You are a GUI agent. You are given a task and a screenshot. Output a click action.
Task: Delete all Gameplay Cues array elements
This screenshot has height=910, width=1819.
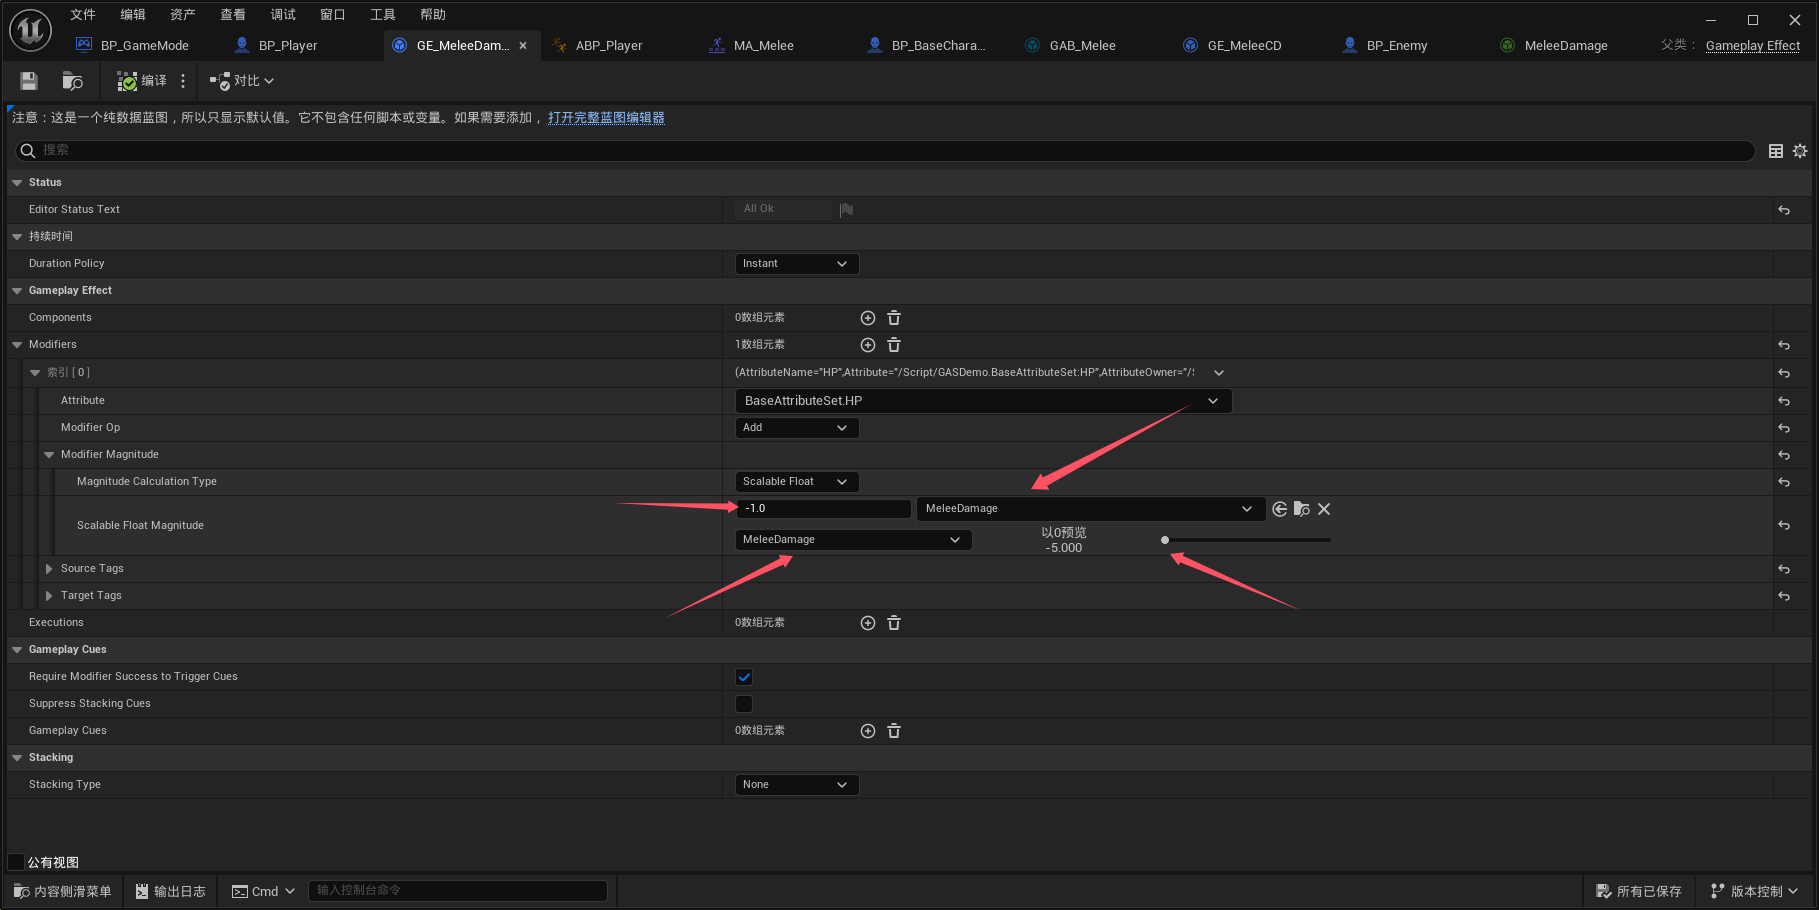coord(894,731)
